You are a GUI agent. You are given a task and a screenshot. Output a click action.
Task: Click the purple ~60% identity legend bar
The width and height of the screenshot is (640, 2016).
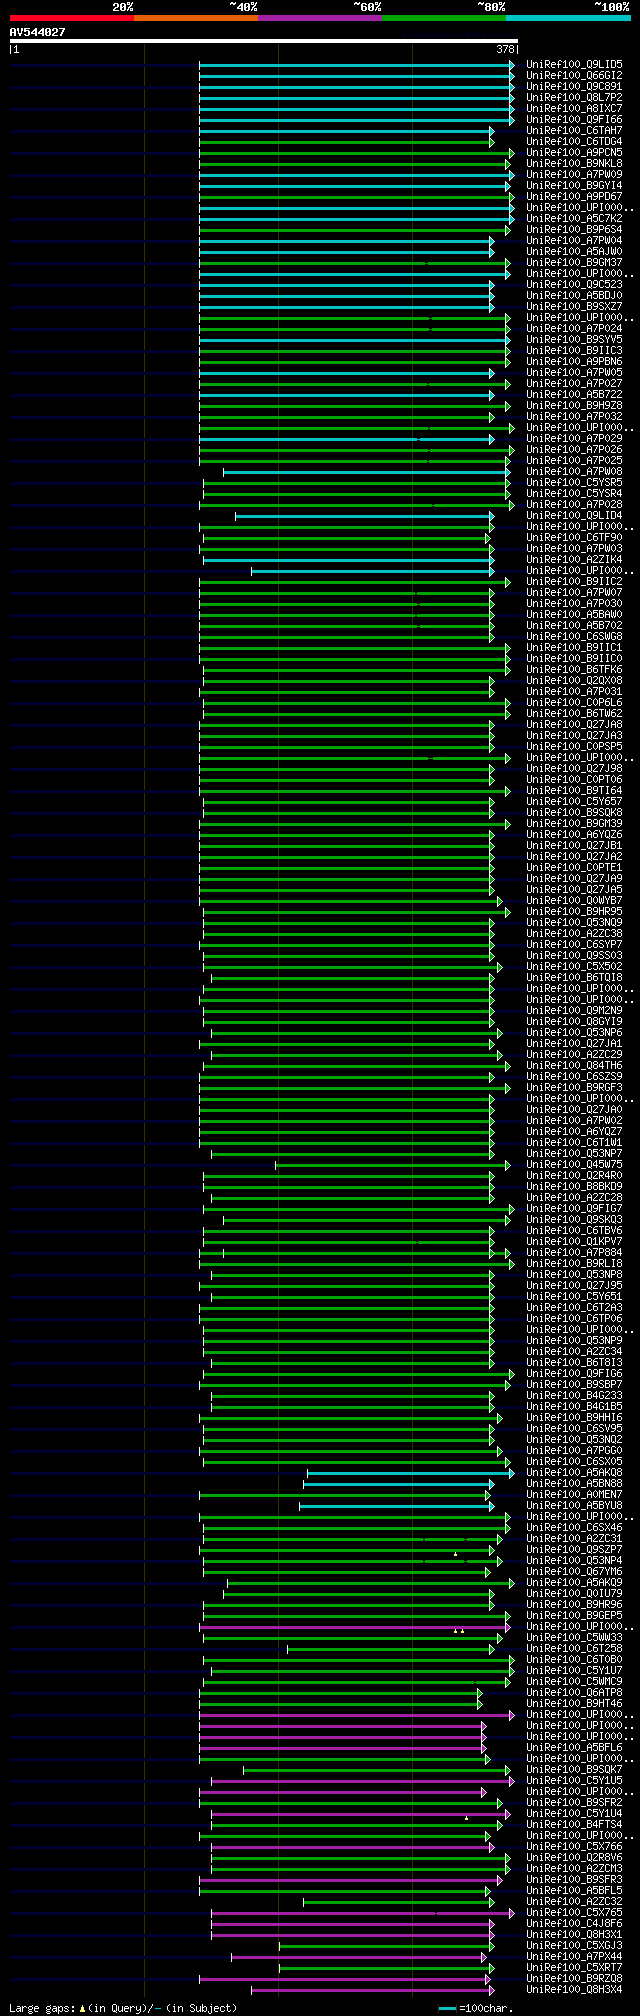coord(320,17)
